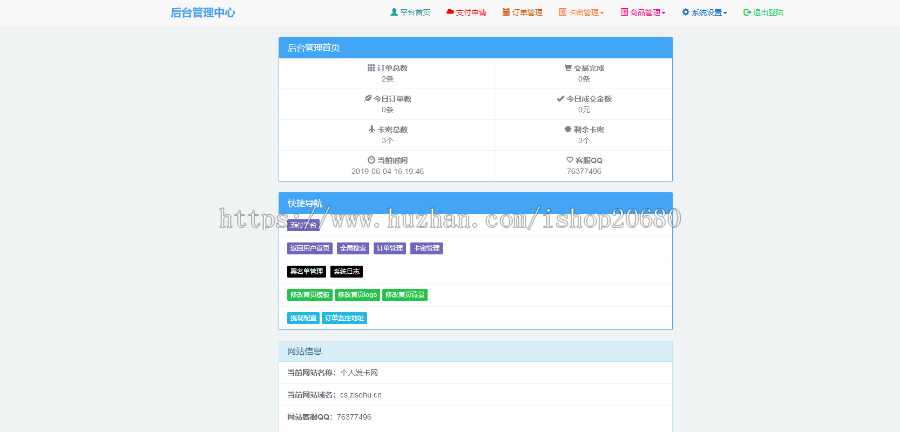Expand the 商品管理 dropdown menu
Viewport: 900px width, 432px height.
pos(643,13)
